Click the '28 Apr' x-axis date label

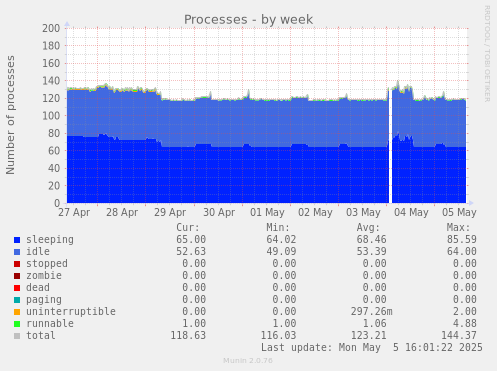tap(122, 213)
